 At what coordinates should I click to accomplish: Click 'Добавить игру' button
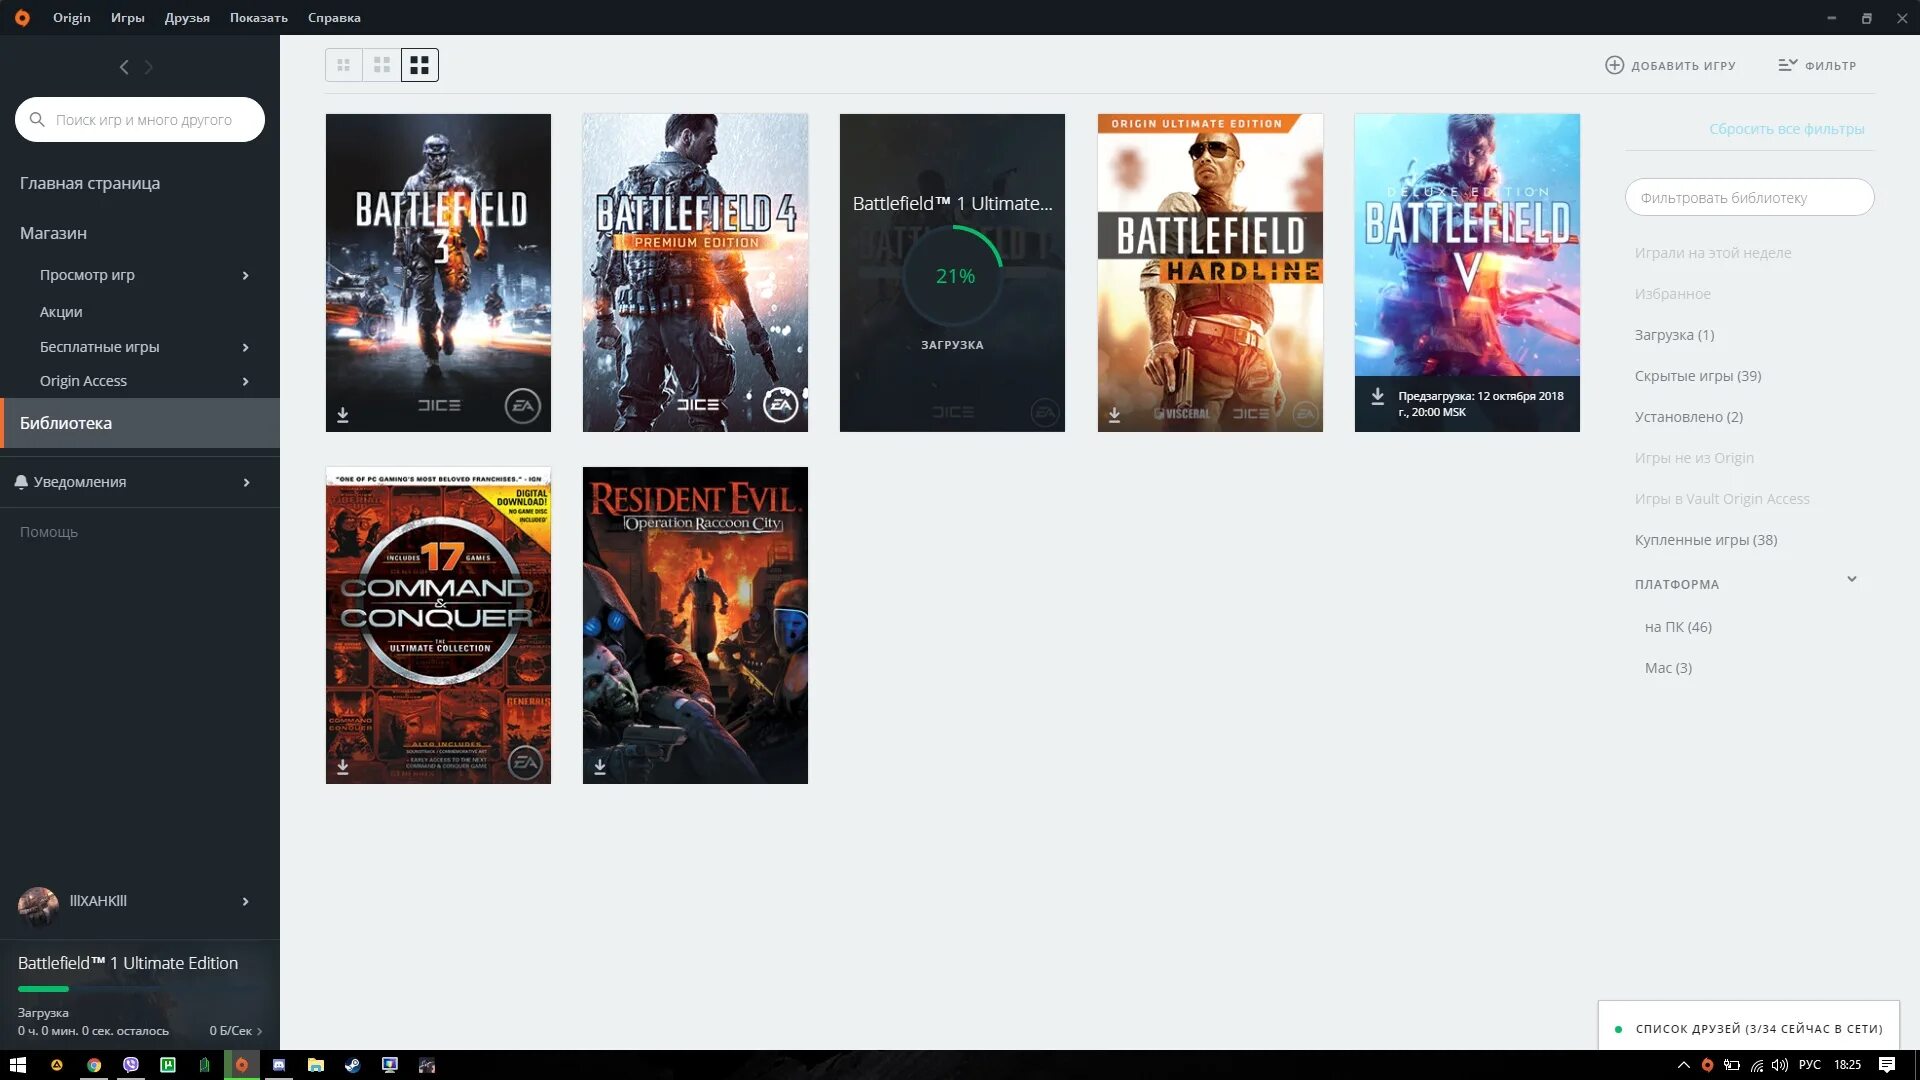coord(1670,65)
